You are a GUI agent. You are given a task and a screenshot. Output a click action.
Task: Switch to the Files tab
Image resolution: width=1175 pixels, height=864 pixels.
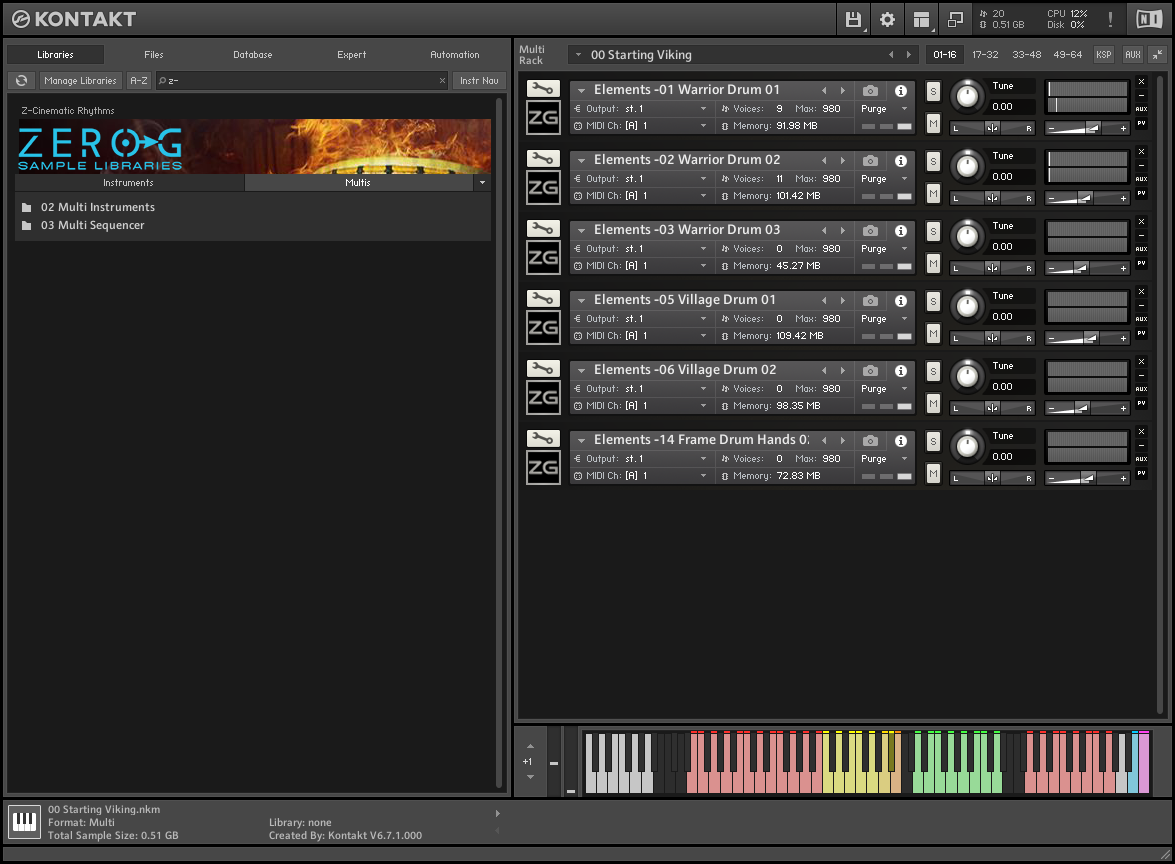point(153,55)
